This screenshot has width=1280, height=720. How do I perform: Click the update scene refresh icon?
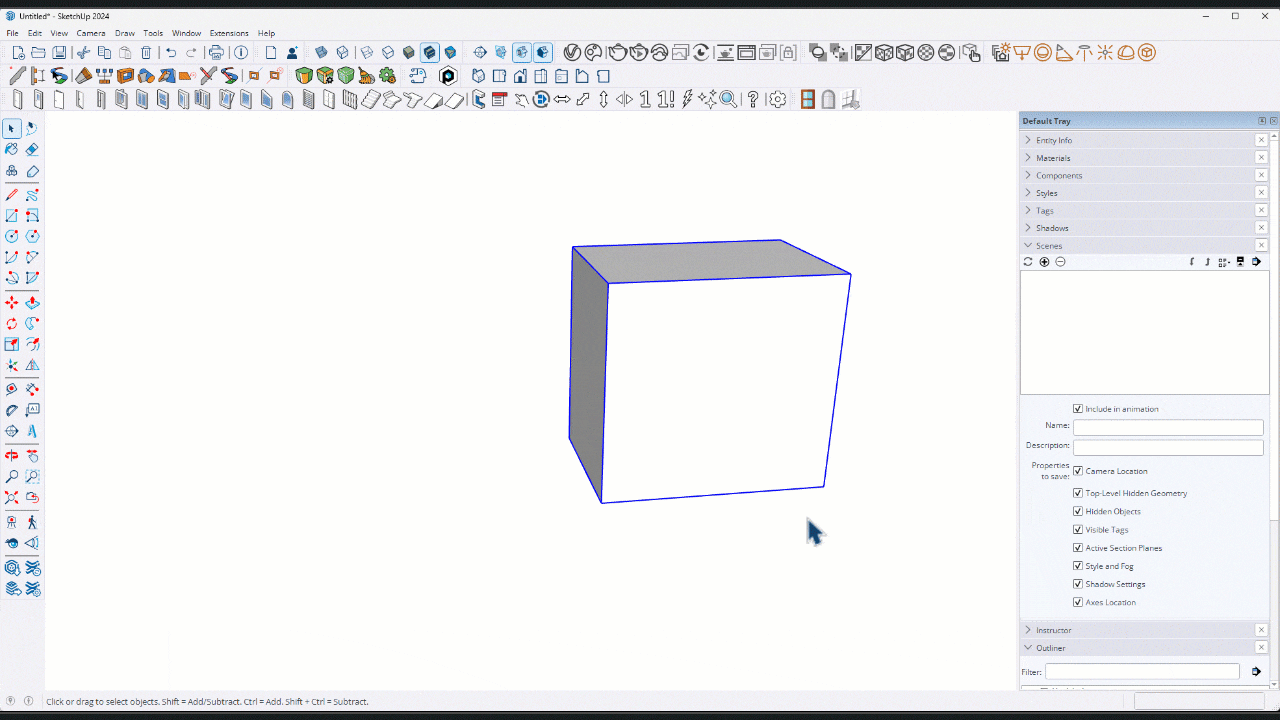[x=1028, y=261]
